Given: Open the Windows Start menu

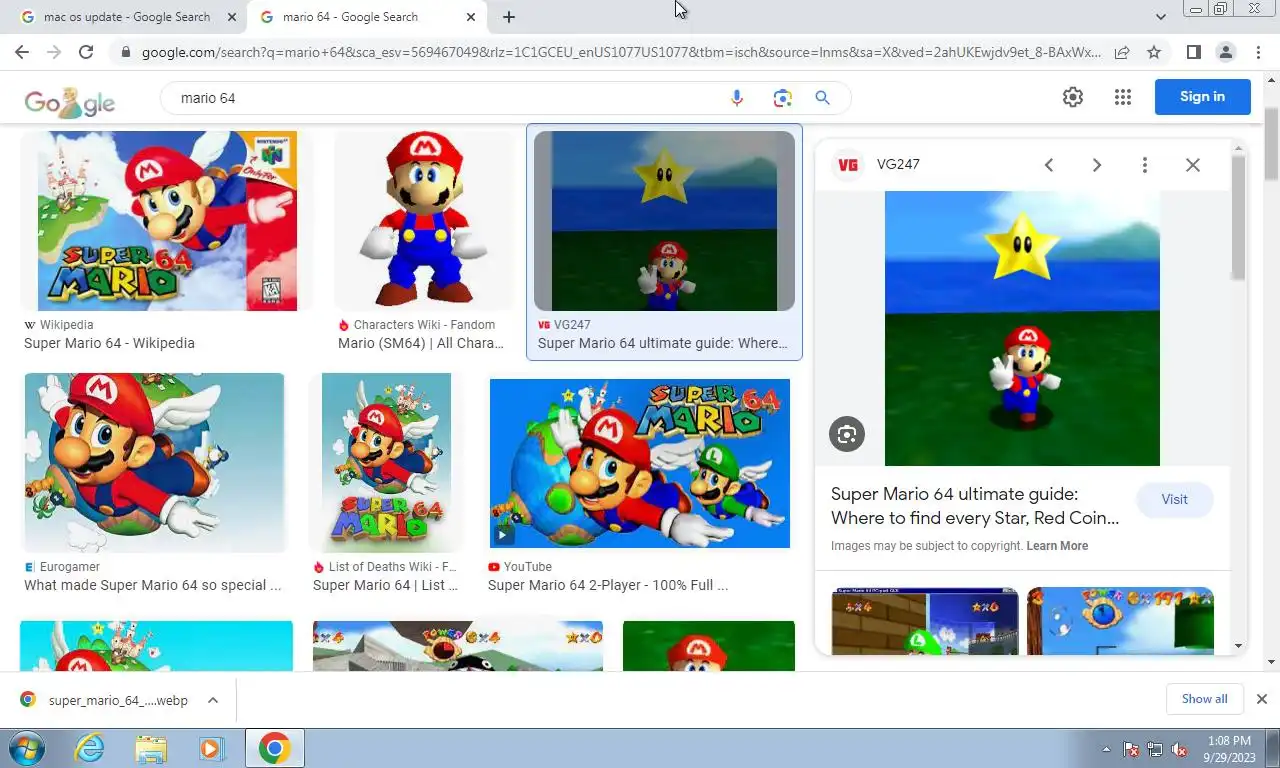Looking at the screenshot, I should [26, 748].
